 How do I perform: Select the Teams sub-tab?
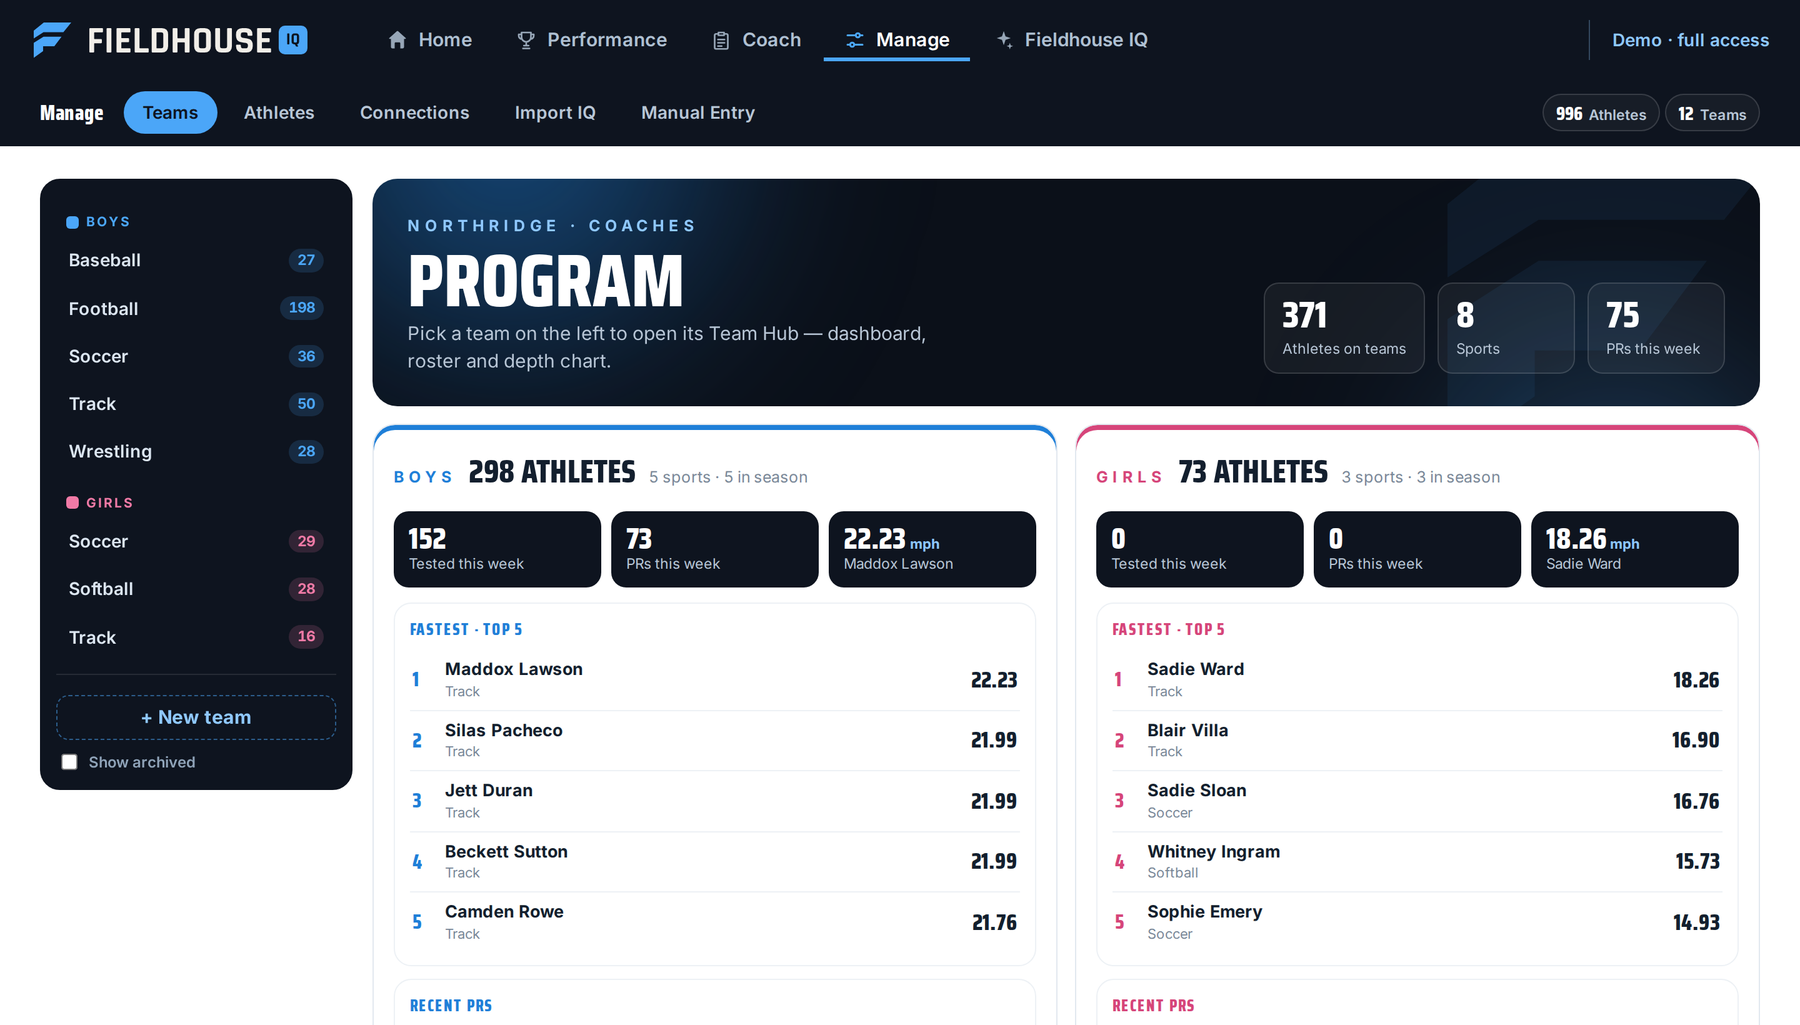pyautogui.click(x=171, y=113)
